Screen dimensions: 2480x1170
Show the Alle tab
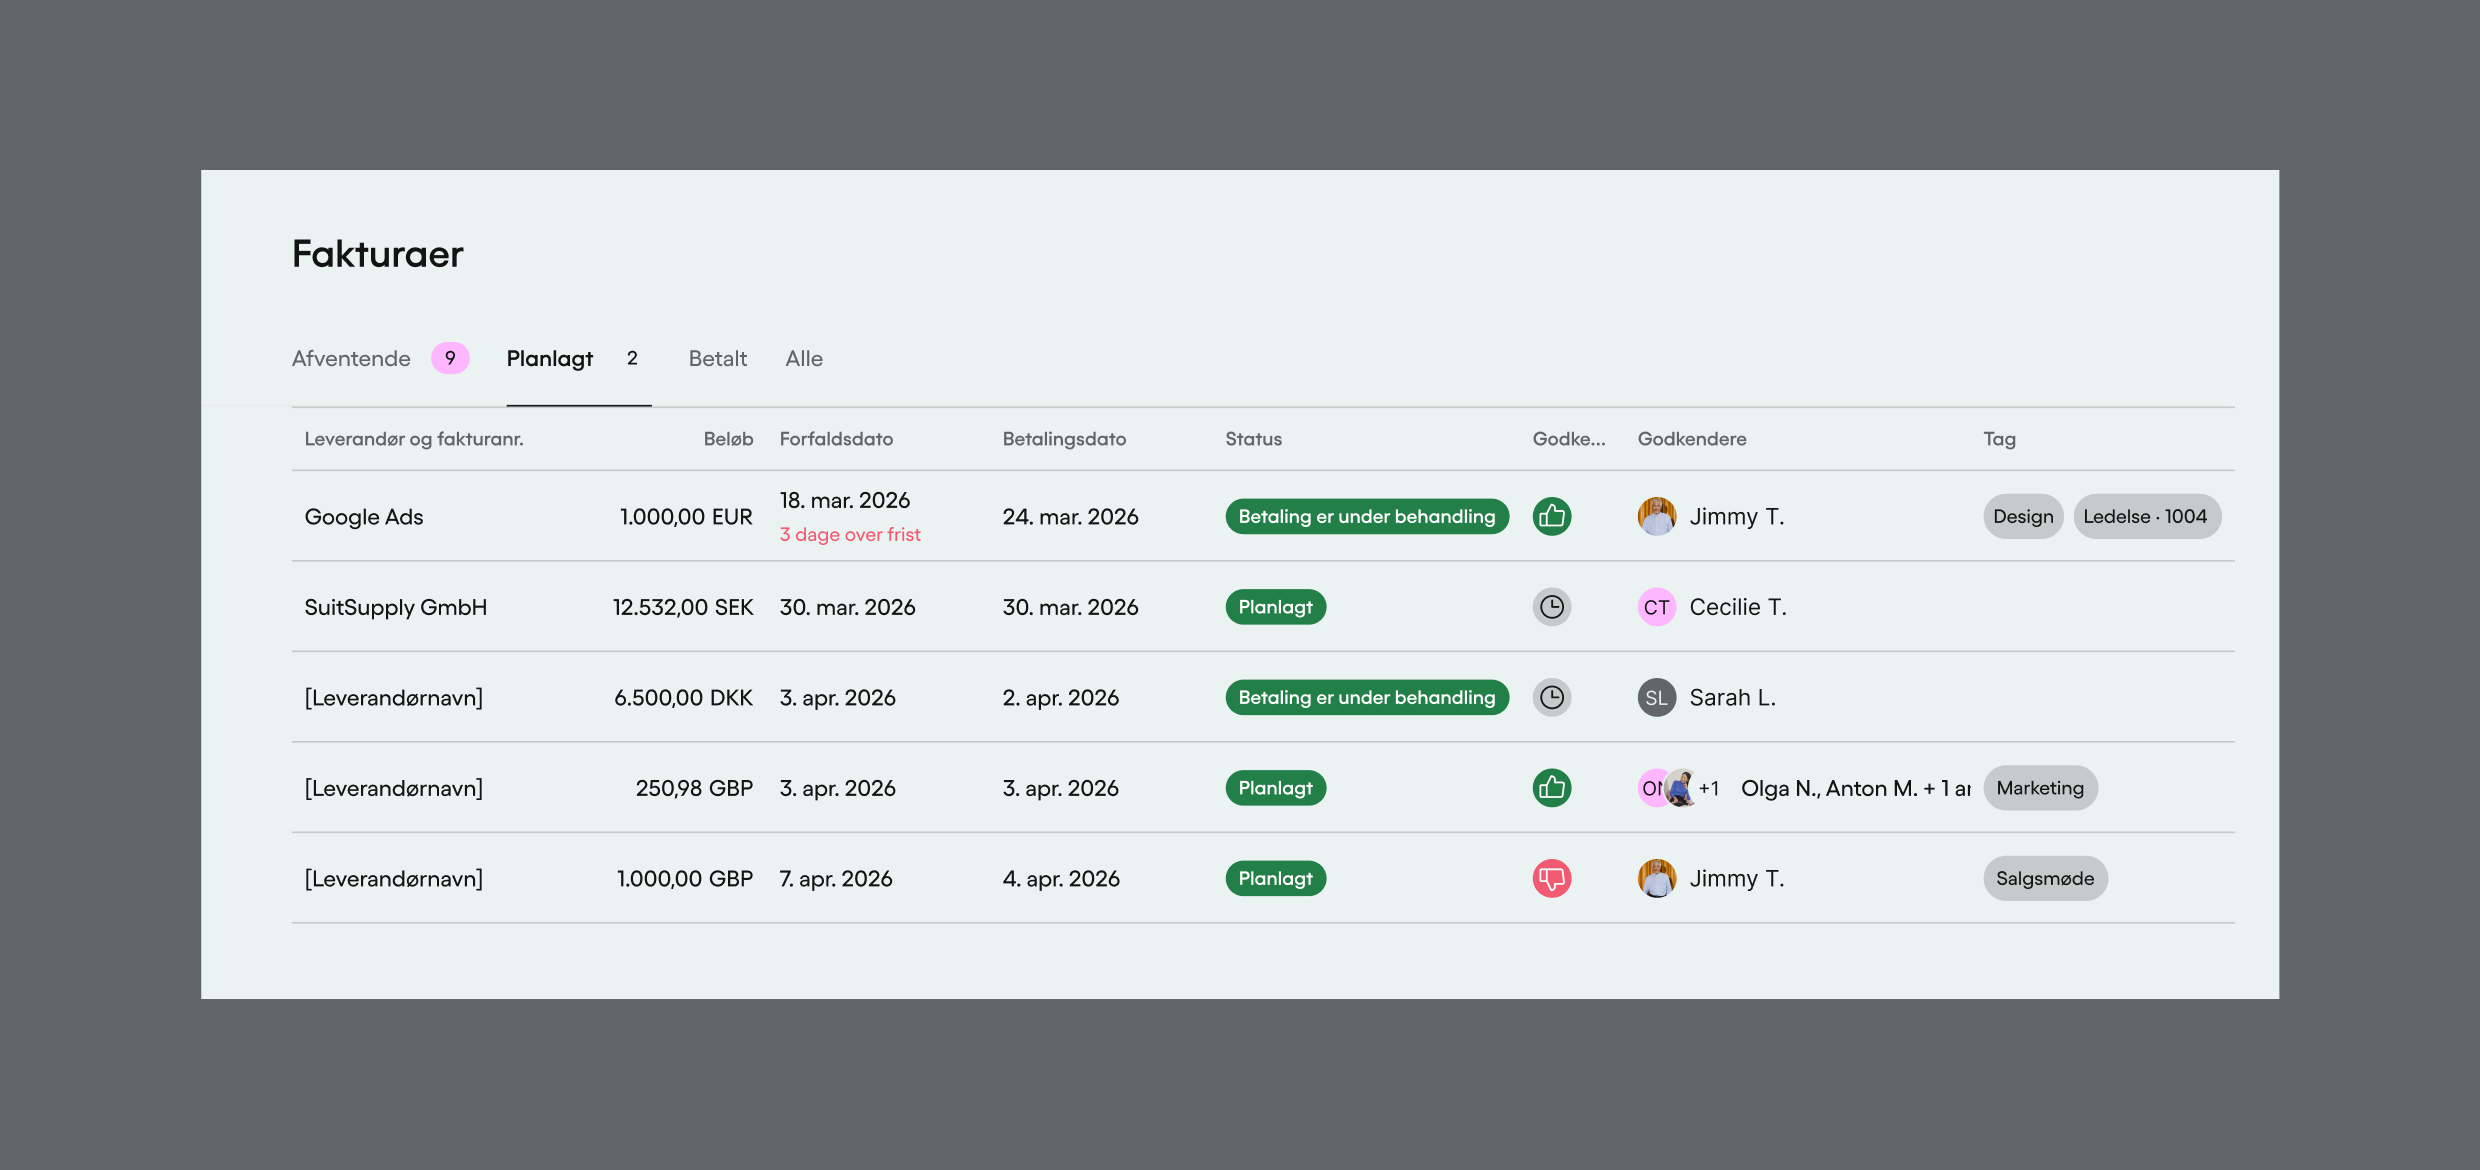(x=804, y=358)
